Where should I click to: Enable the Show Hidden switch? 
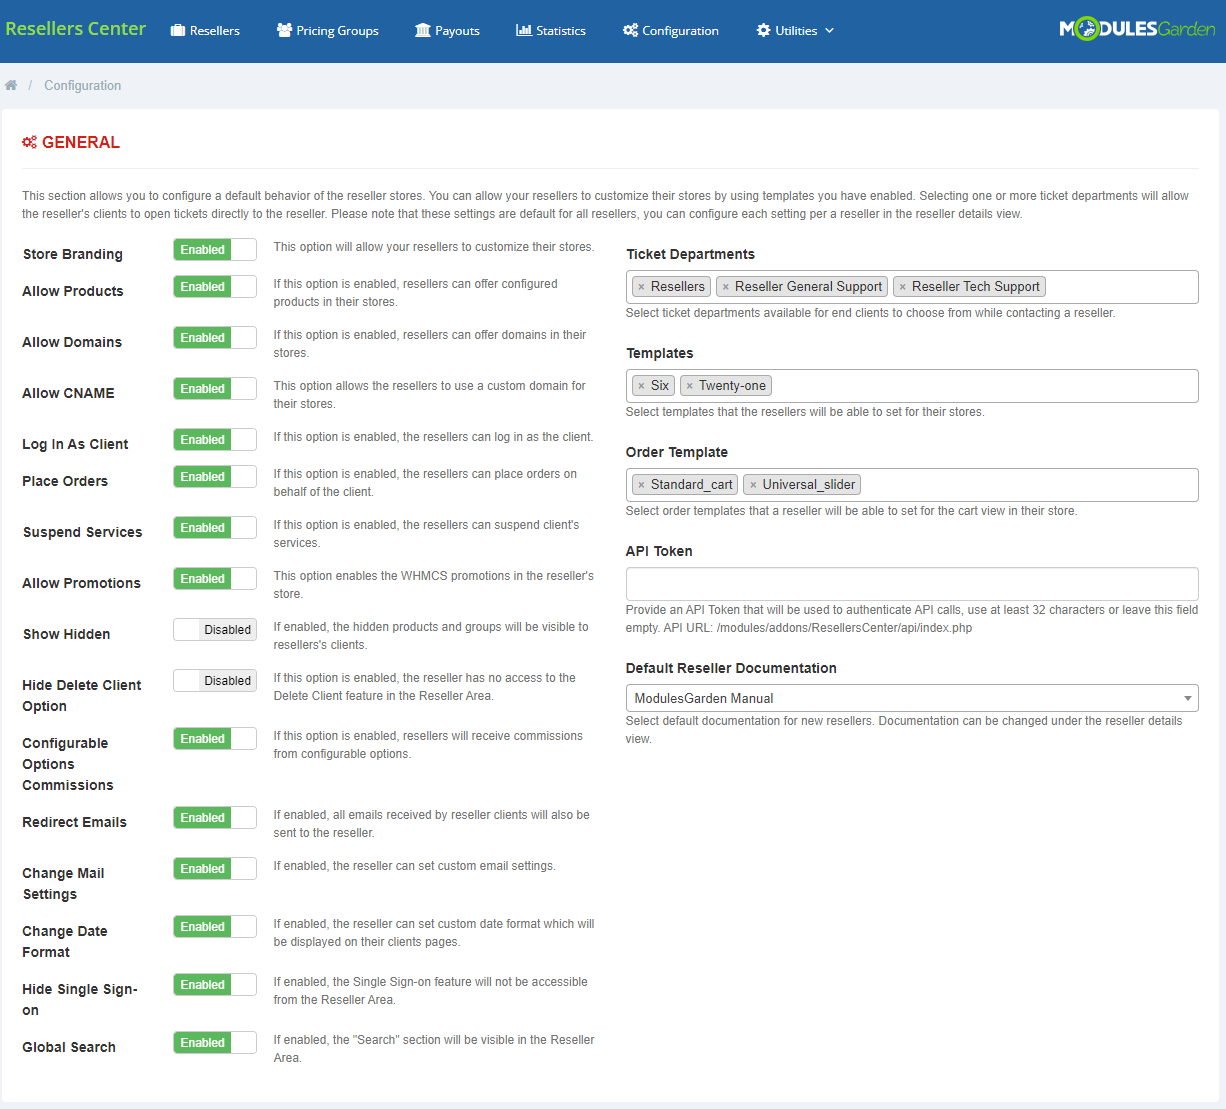tap(215, 630)
